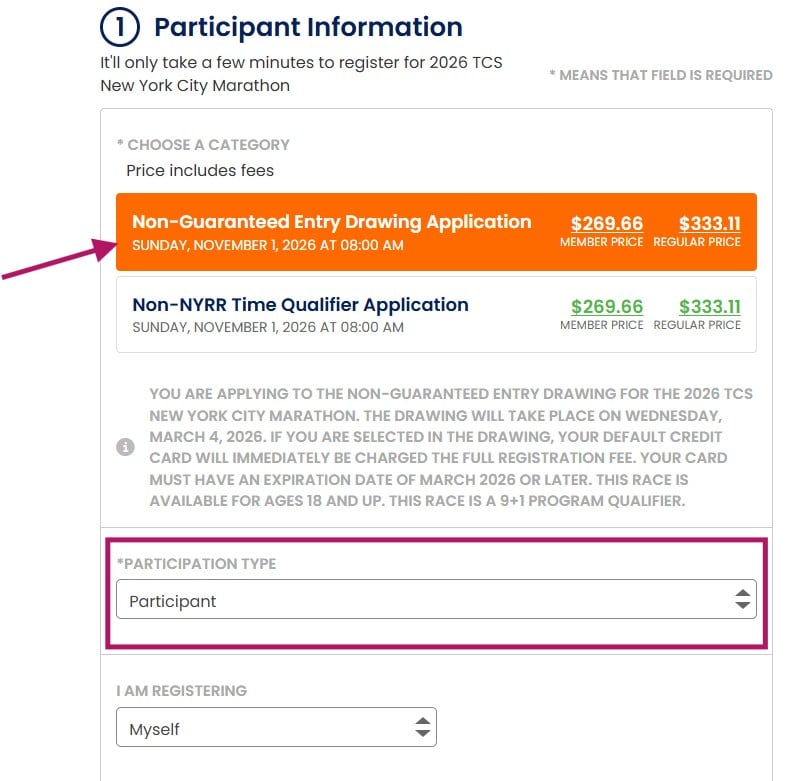
Task: Click the I Am Registering field label
Action: pos(181,691)
